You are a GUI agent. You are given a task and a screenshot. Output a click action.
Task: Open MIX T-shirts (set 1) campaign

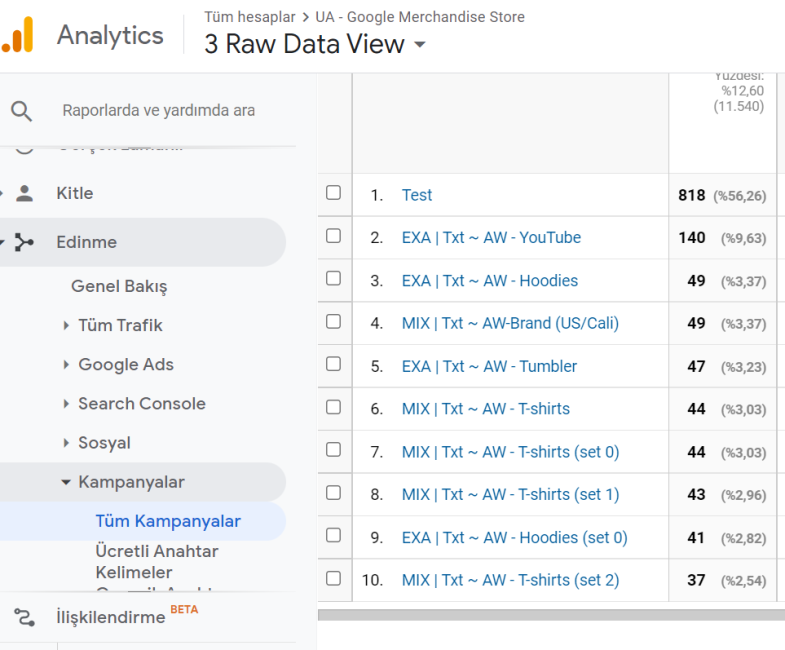(510, 495)
